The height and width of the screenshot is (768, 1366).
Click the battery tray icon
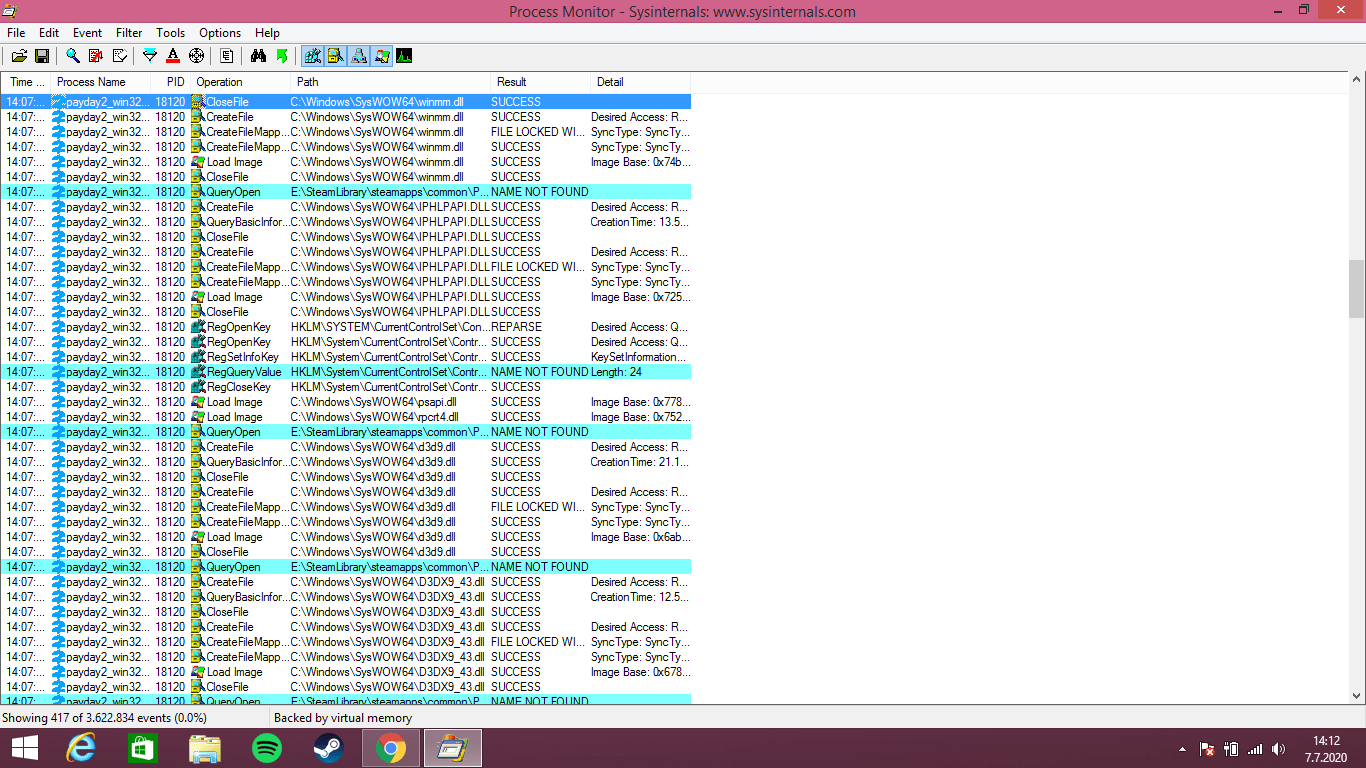tap(1231, 749)
